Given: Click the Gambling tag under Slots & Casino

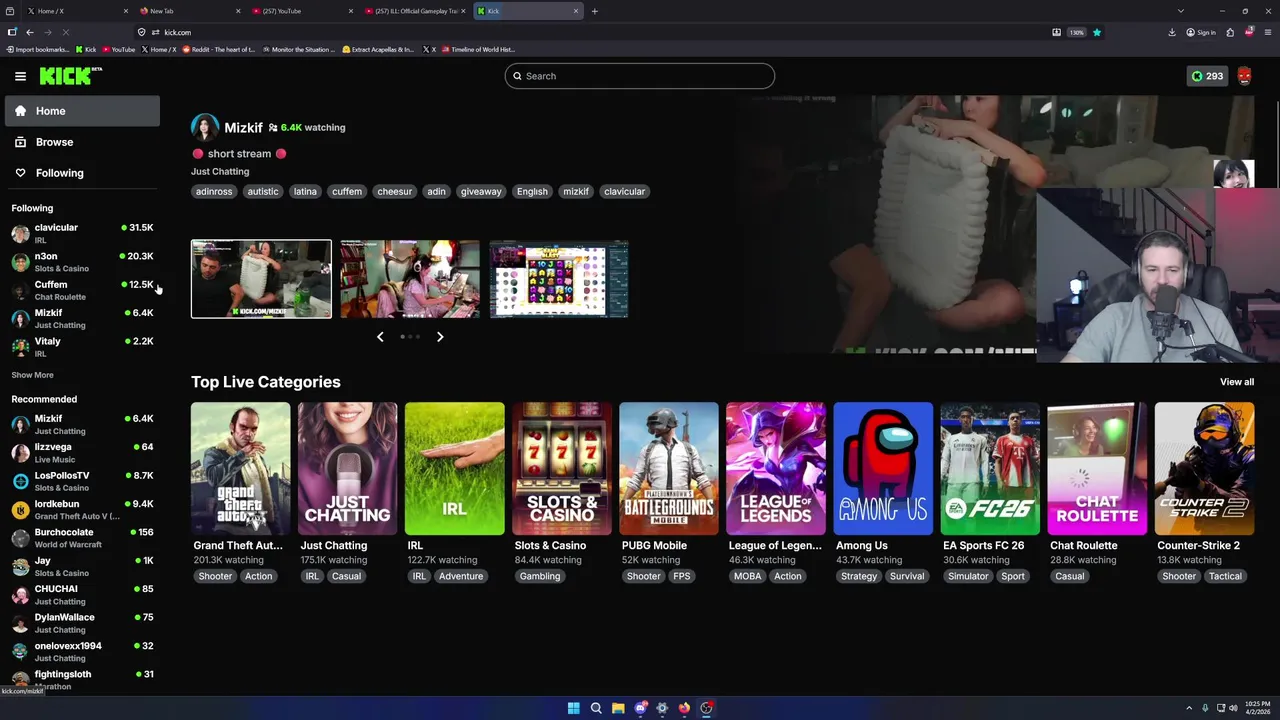Looking at the screenshot, I should coord(540,576).
